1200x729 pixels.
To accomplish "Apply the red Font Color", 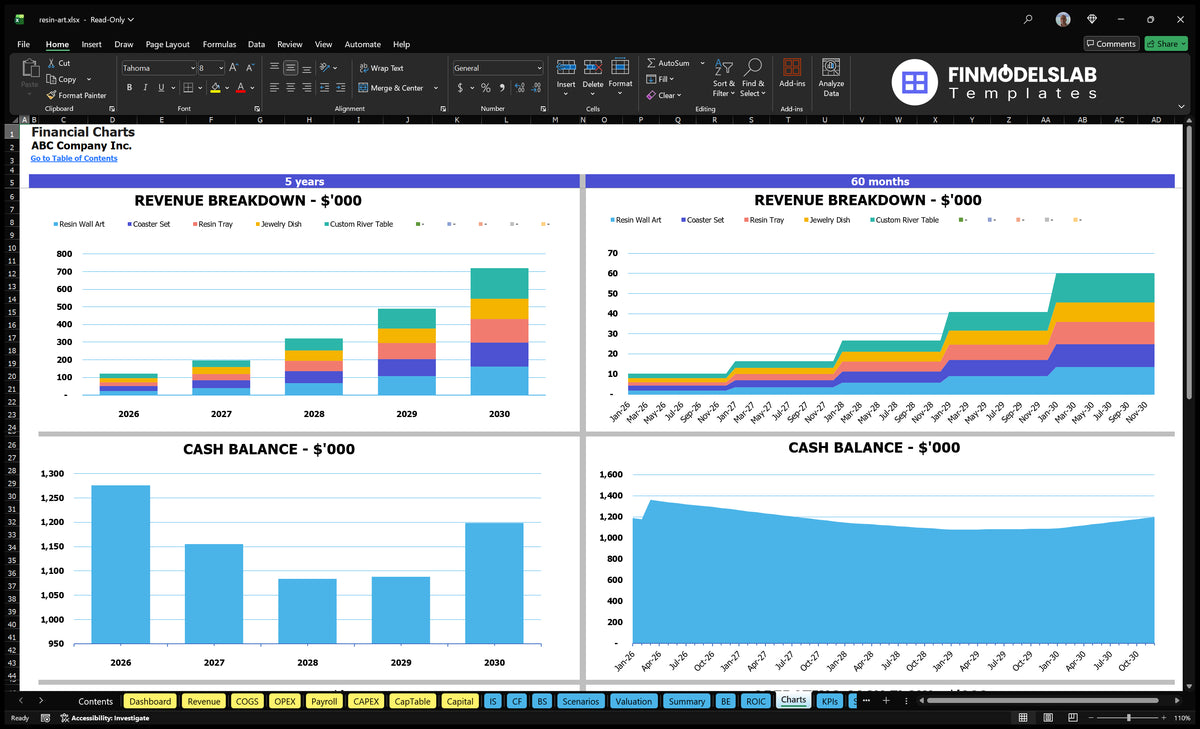I will point(240,88).
